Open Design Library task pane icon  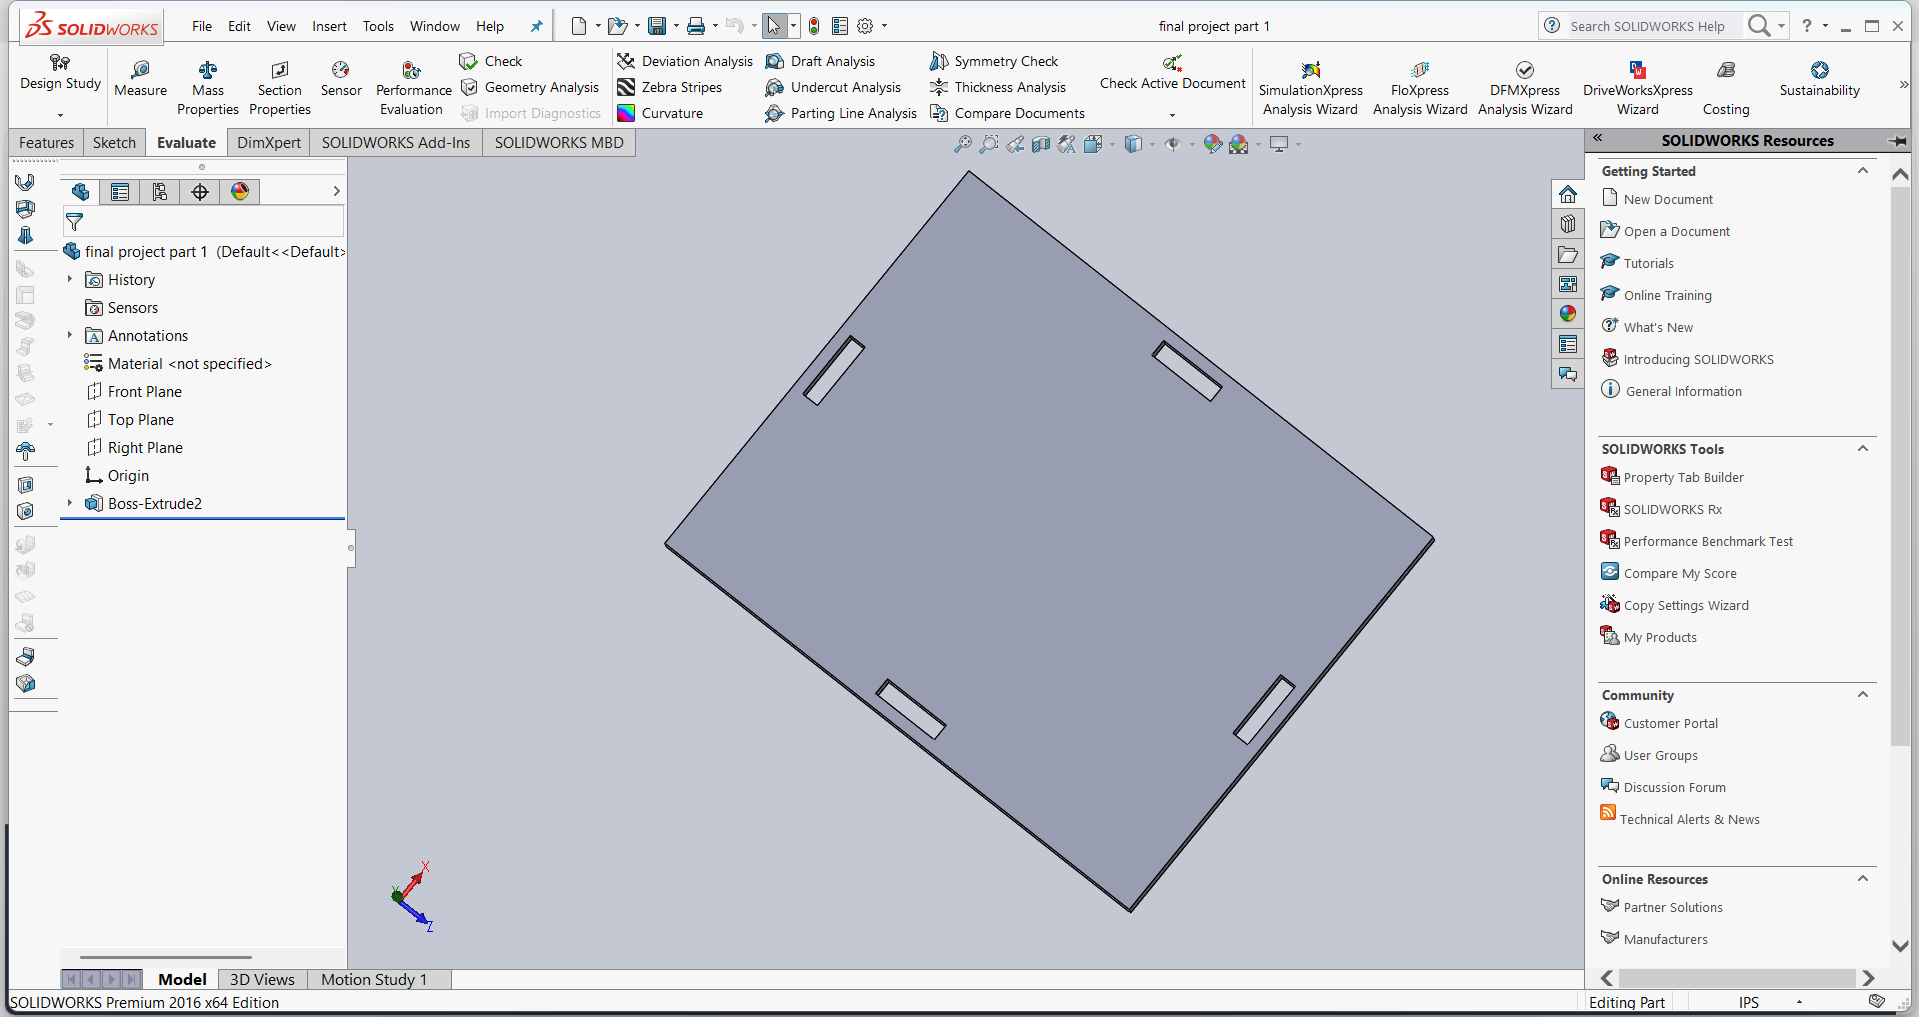pos(1568,224)
